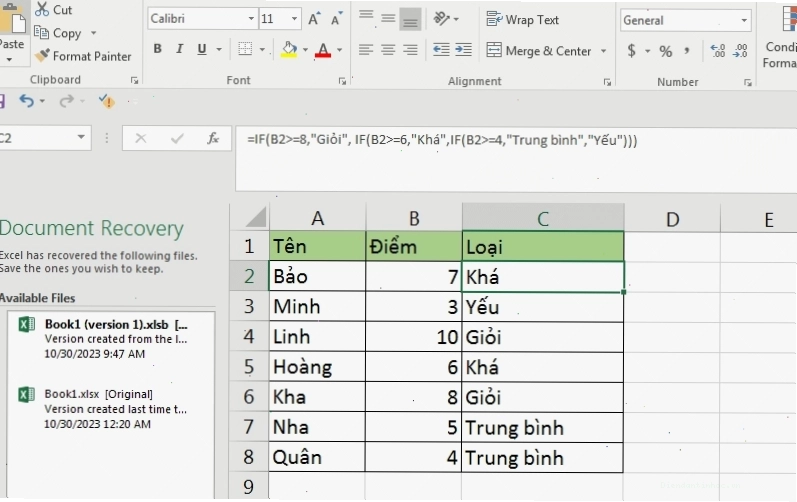The image size is (797, 502).
Task: Align text right icon
Action: coord(410,49)
